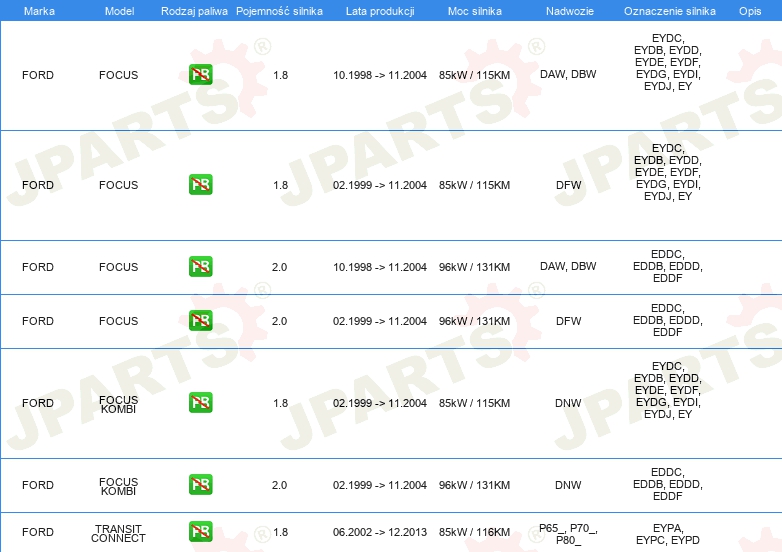Click DFW body in Focus 1.8 row
Image resolution: width=782 pixels, height=552 pixels.
pos(569,185)
